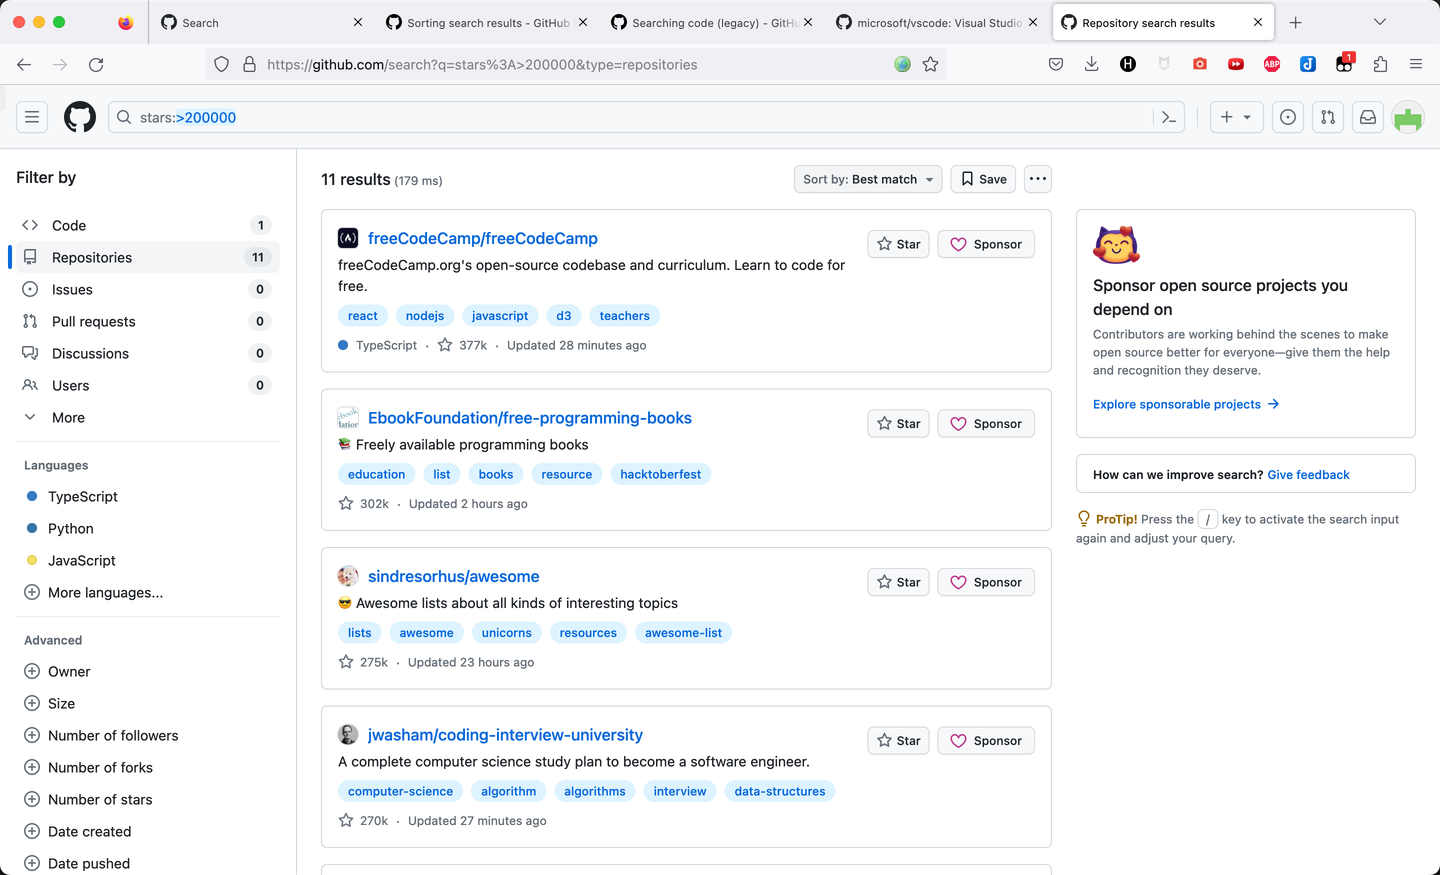The height and width of the screenshot is (875, 1440).
Task: Sponsor jwasham coding-interview-university
Action: tap(986, 741)
